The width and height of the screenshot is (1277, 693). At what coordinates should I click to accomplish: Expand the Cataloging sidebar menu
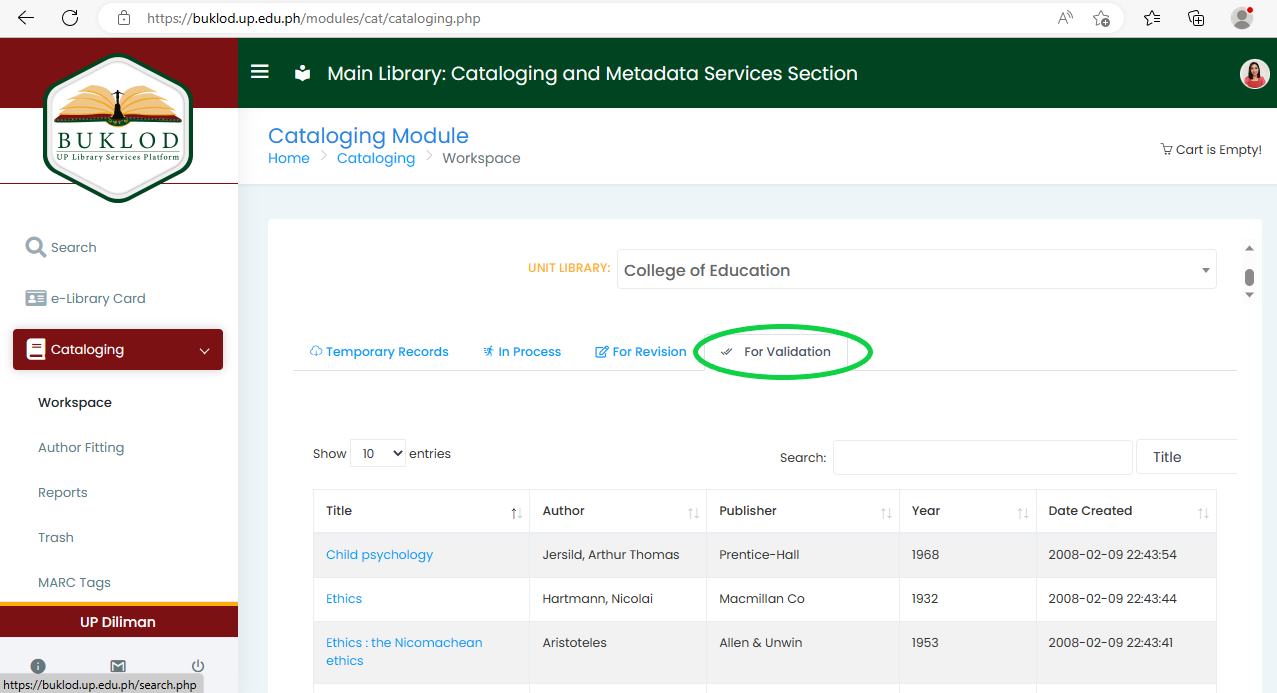pyautogui.click(x=118, y=350)
